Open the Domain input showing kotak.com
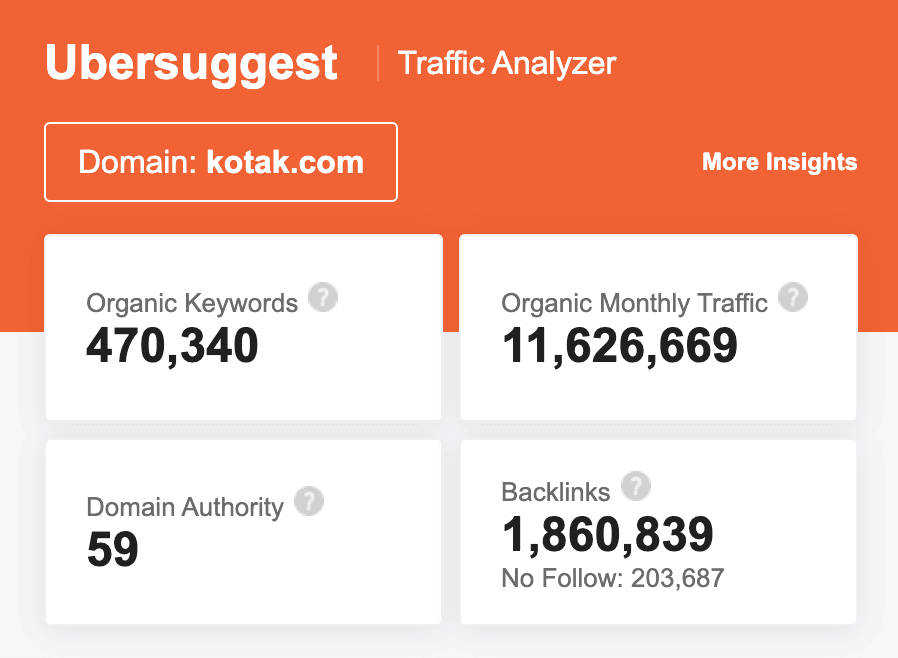Image resolution: width=898 pixels, height=658 pixels. click(220, 161)
